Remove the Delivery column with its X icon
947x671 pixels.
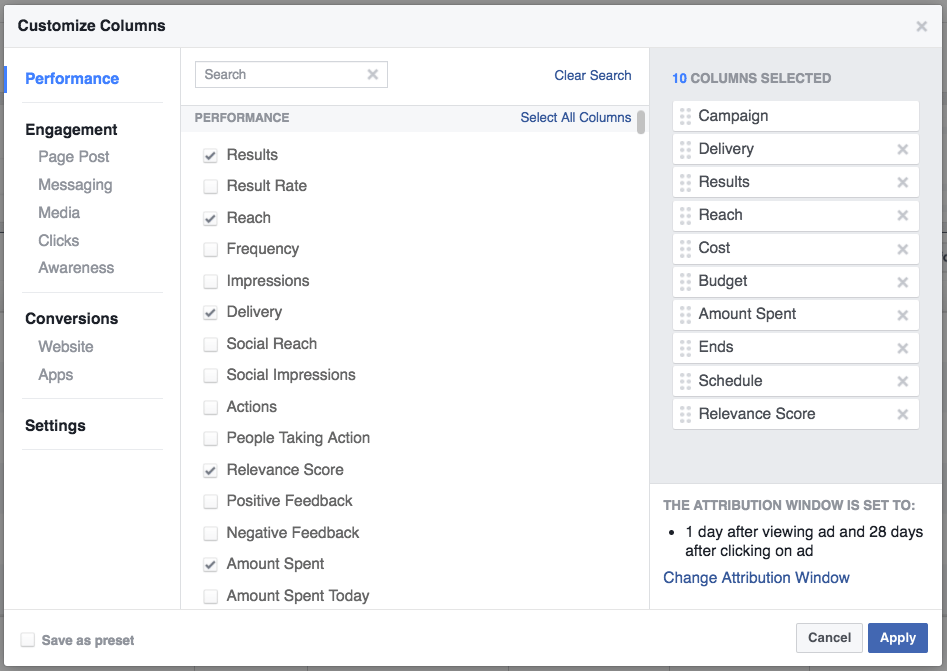(x=902, y=149)
